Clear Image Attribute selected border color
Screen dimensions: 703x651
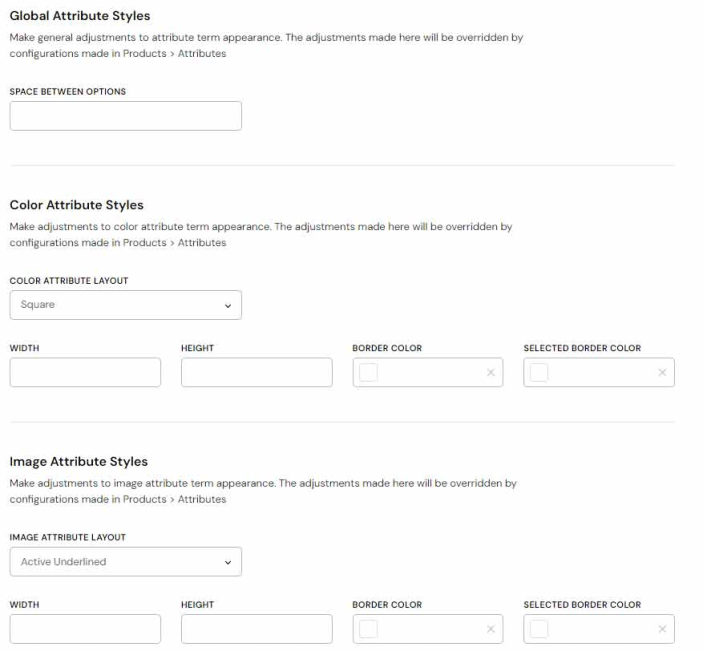[x=662, y=629]
